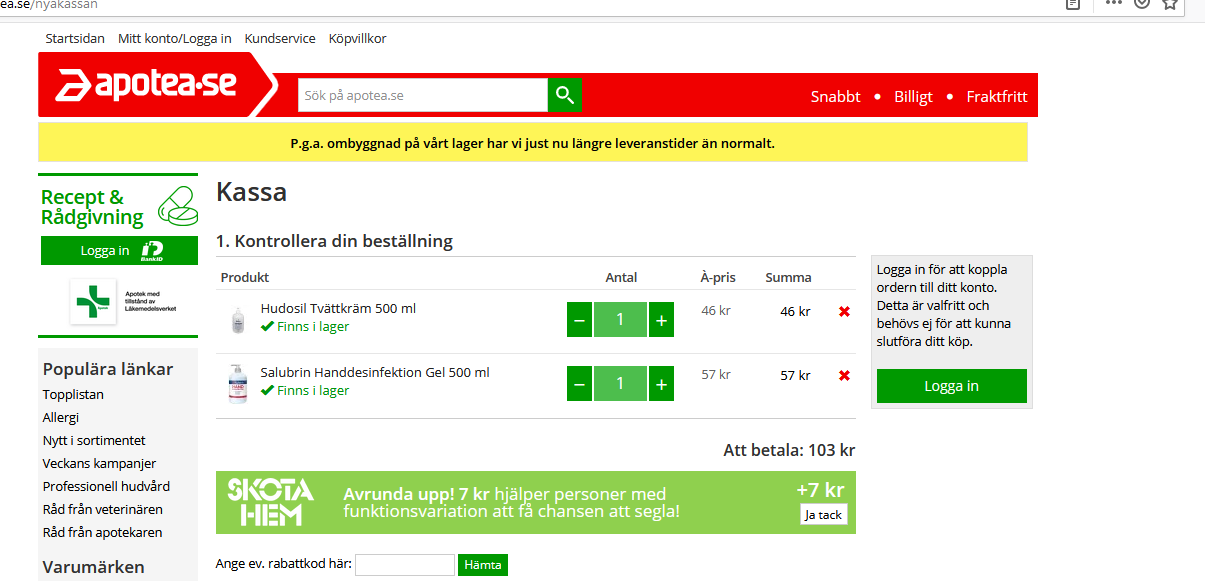
Task: Open Köpvillkor page
Action: [x=357, y=38]
